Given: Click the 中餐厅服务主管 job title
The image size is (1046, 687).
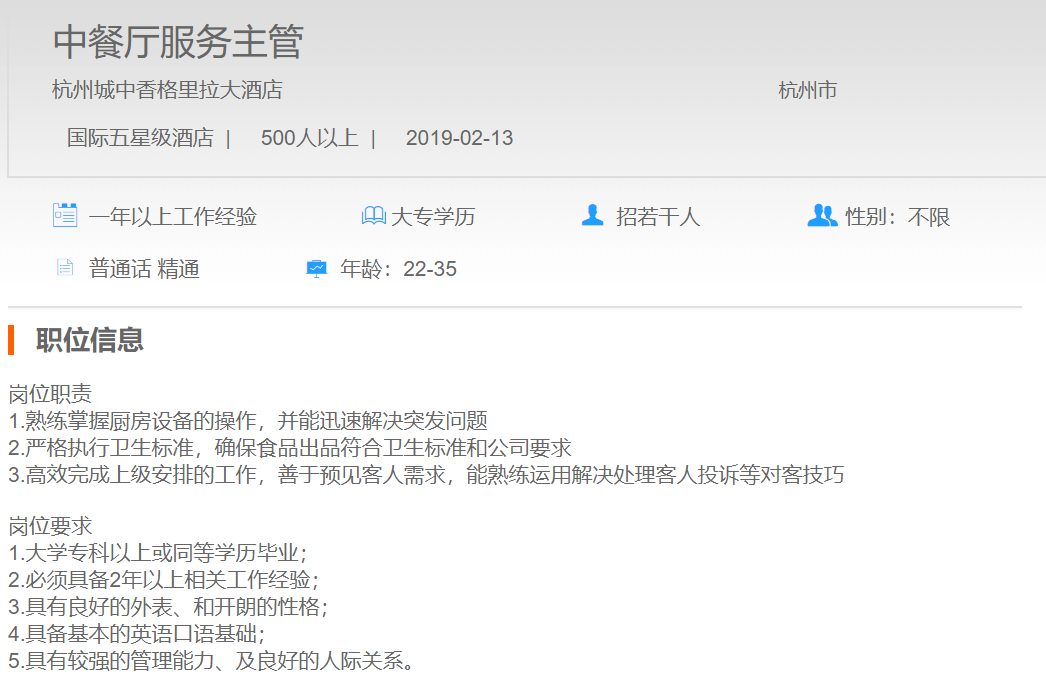Looking at the screenshot, I should pos(178,42).
